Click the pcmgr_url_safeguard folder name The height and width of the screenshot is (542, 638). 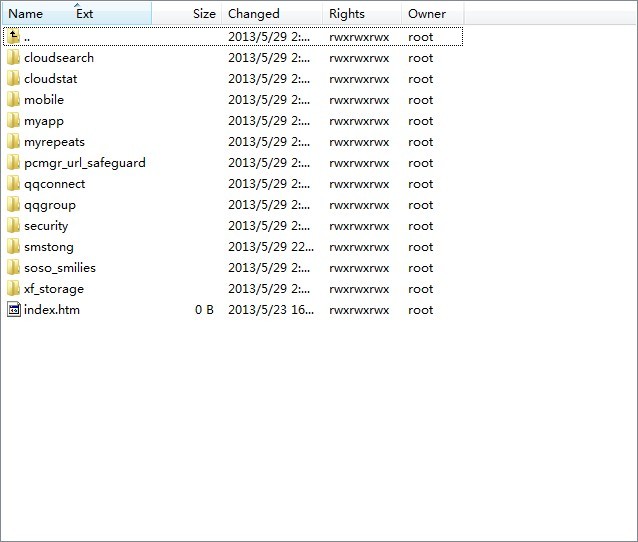click(85, 163)
